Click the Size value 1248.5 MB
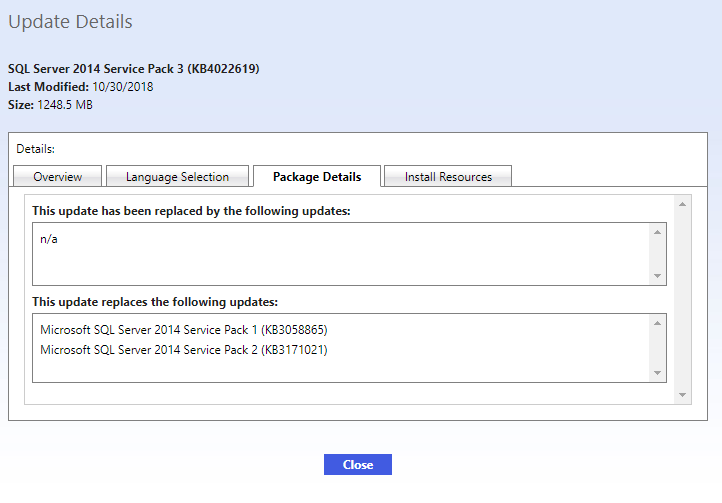 coord(65,105)
